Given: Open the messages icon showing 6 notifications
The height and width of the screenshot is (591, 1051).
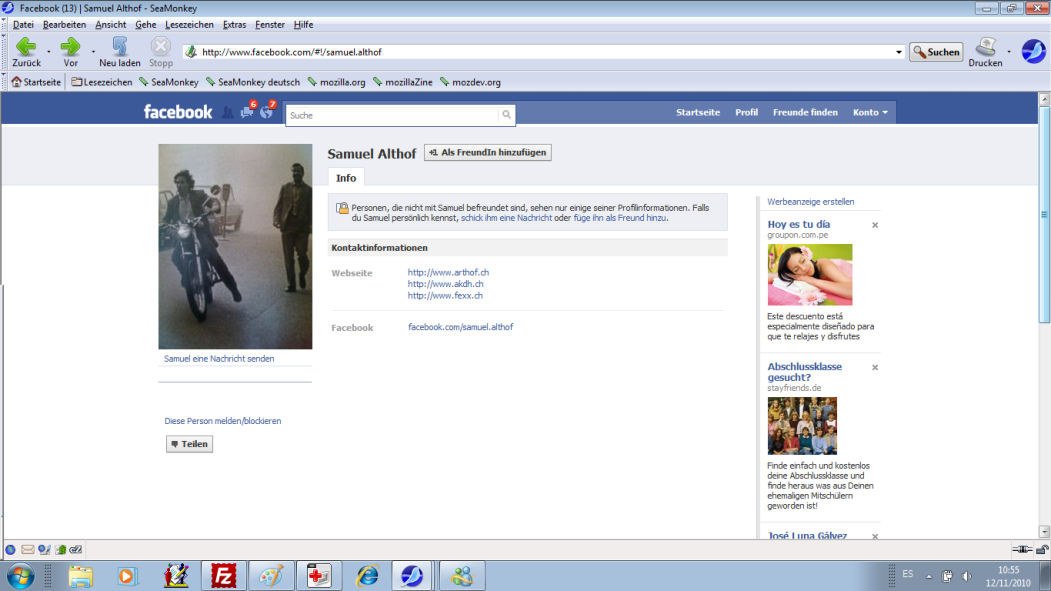Looking at the screenshot, I should click(246, 112).
